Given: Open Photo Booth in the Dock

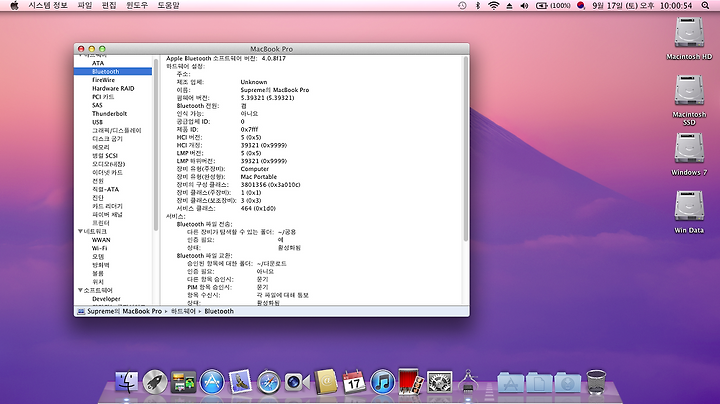Looking at the screenshot, I should (411, 381).
